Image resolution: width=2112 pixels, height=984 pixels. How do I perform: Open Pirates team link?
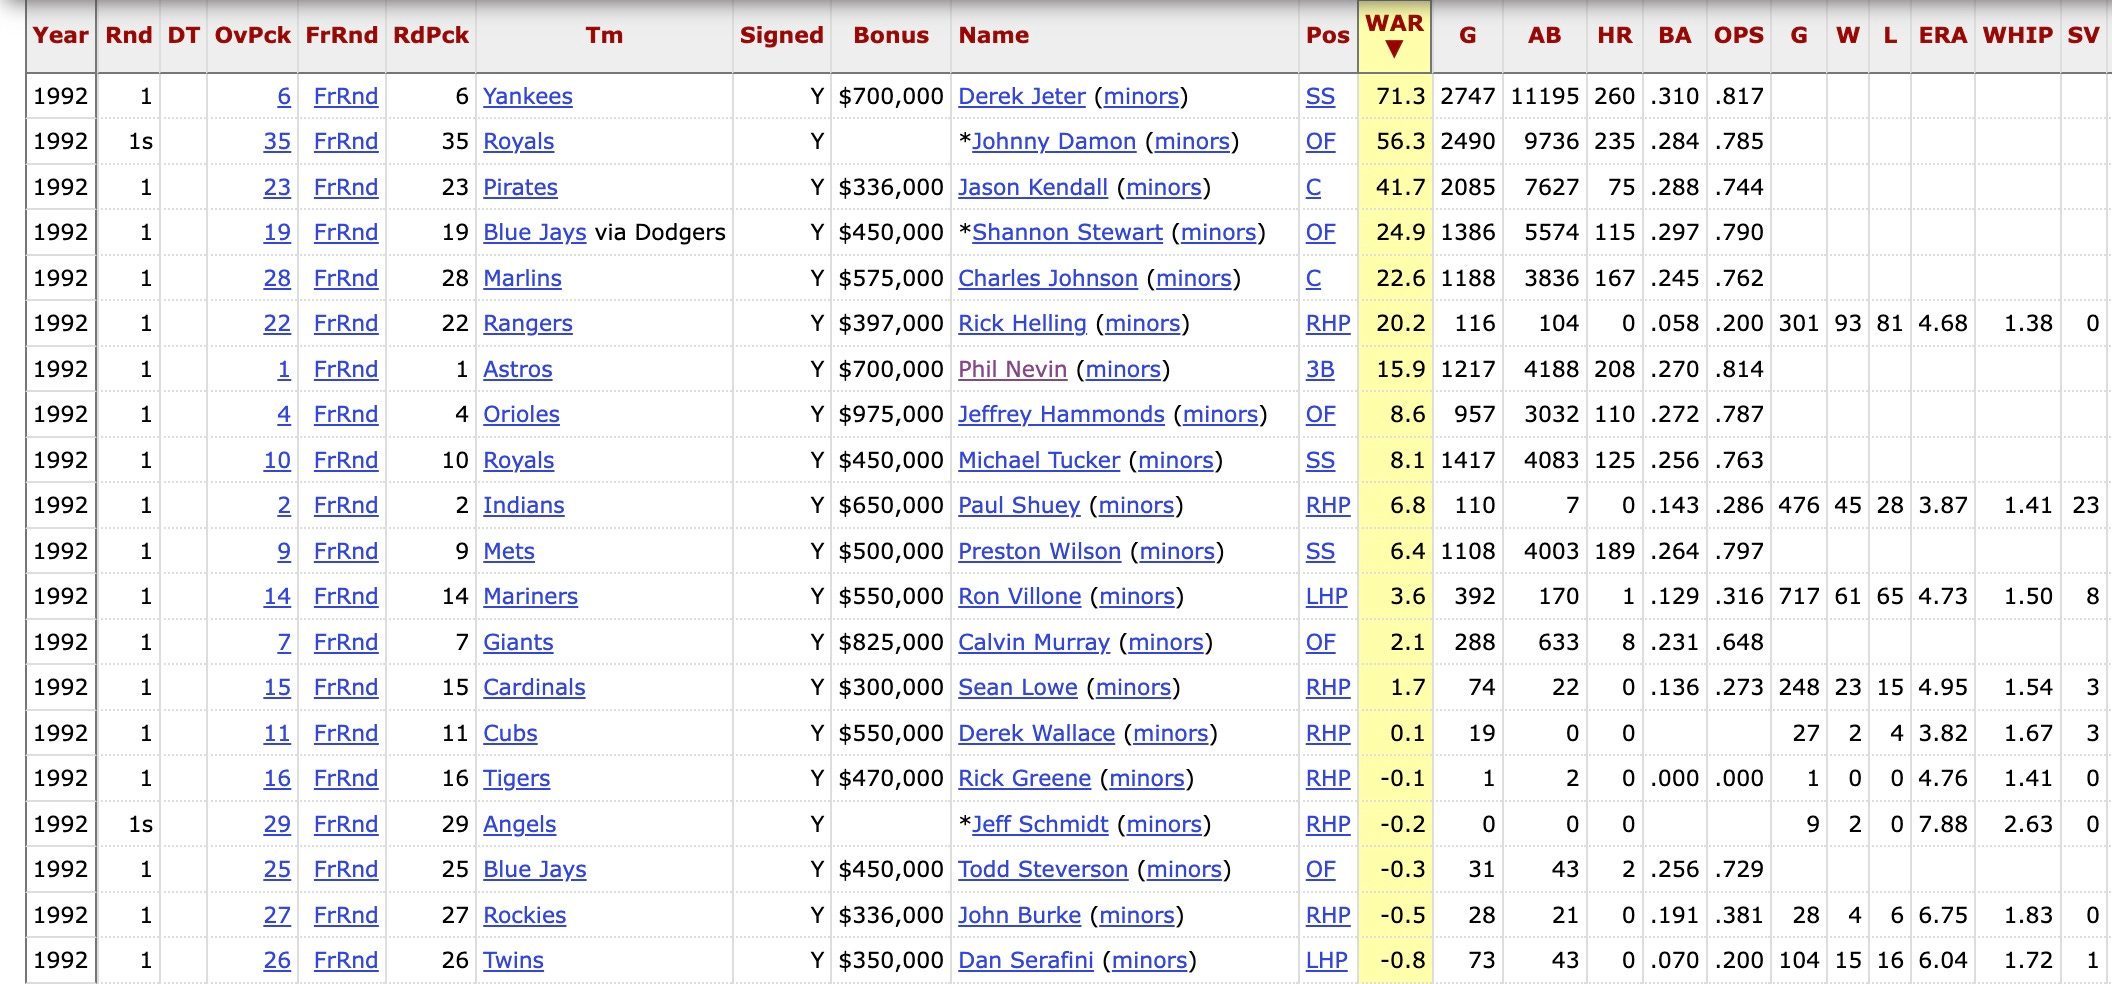point(520,188)
